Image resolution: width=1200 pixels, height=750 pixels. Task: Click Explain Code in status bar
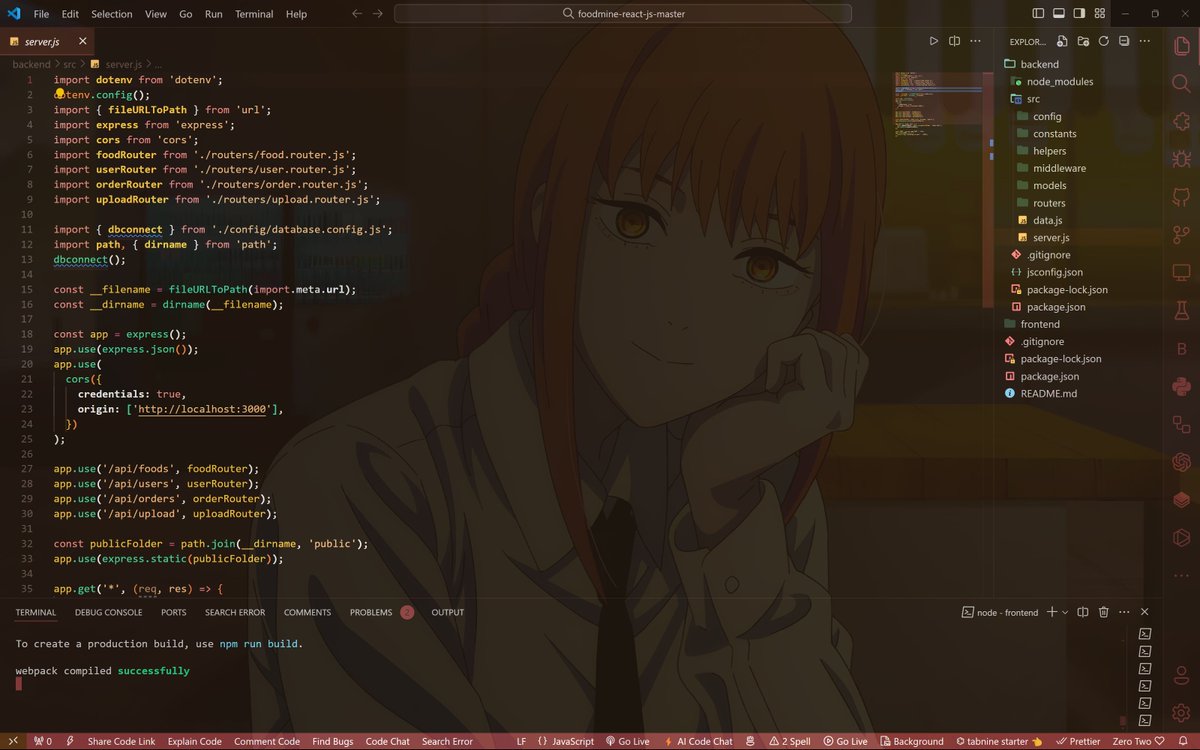click(195, 741)
